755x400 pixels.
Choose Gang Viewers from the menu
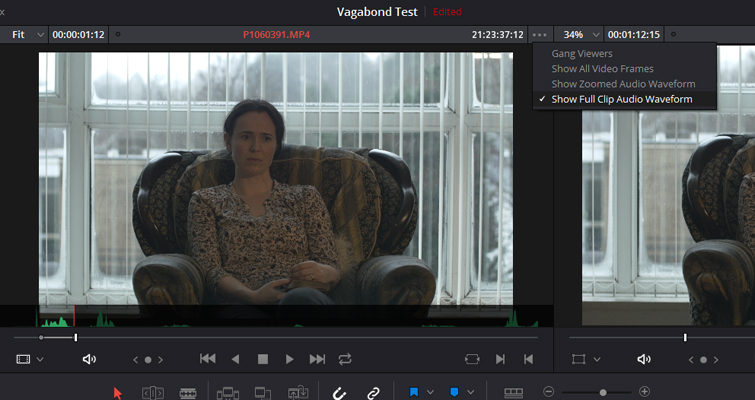[x=581, y=53]
